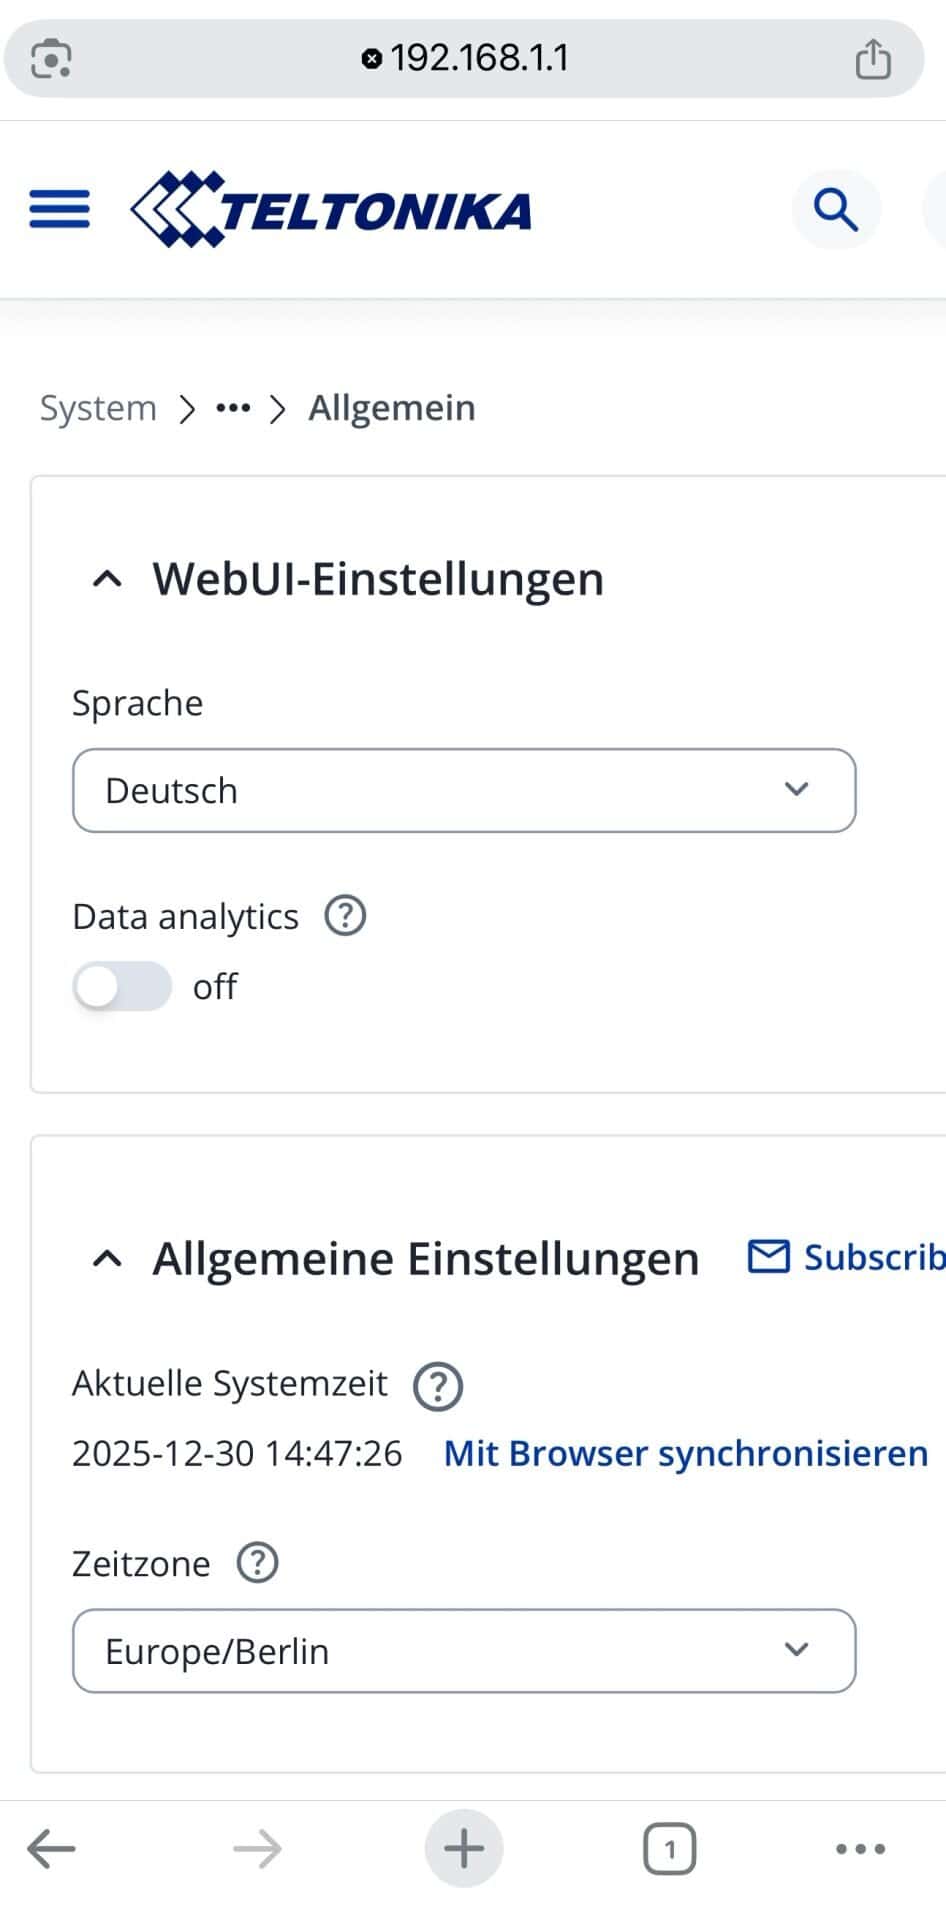Click Mit Browser synchronisieren
The image size is (946, 1920).
pos(684,1453)
